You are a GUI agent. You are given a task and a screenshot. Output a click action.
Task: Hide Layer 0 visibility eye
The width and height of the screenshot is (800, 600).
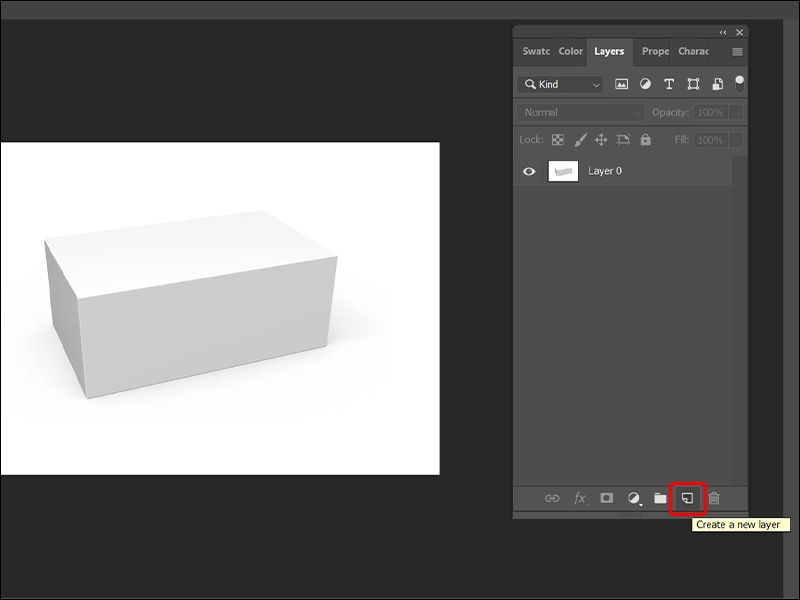pos(530,171)
